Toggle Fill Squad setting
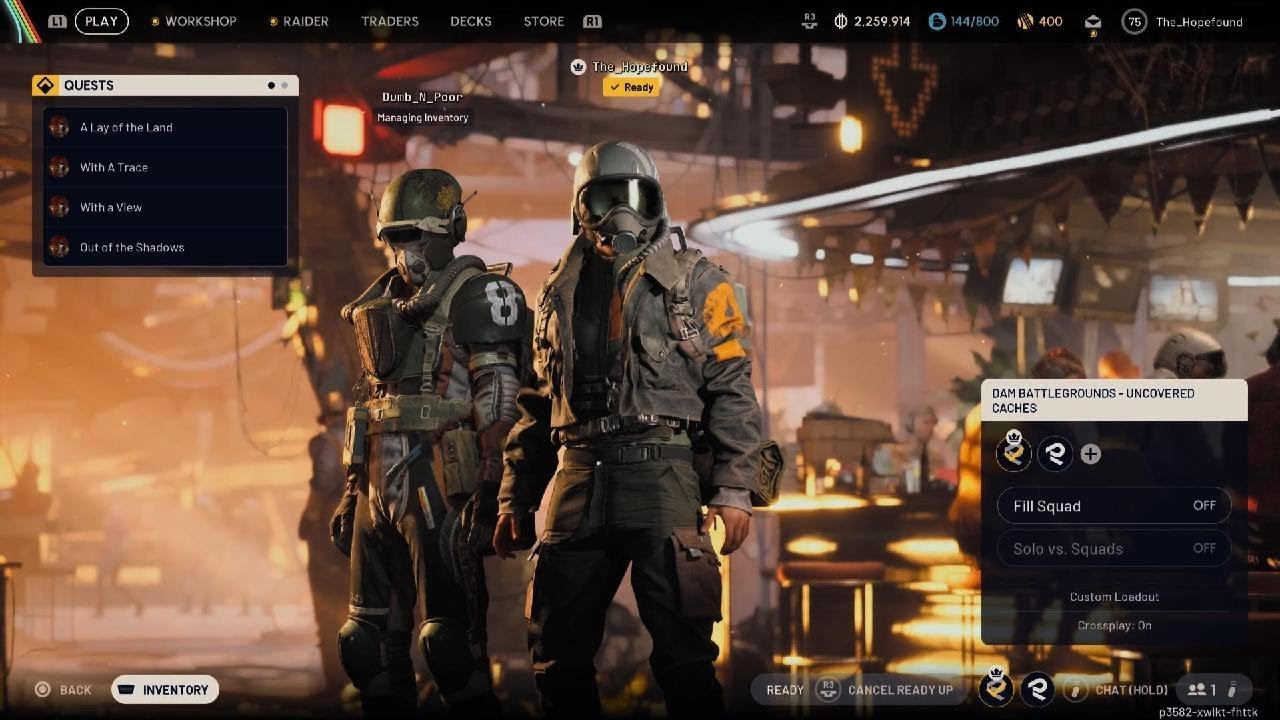The height and width of the screenshot is (720, 1280). click(x=1114, y=506)
